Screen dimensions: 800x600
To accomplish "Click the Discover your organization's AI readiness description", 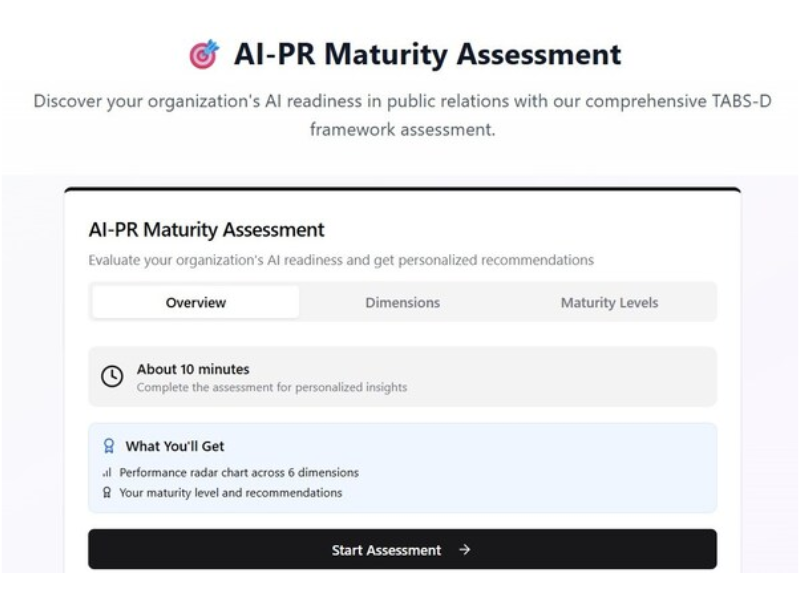I will [x=402, y=115].
